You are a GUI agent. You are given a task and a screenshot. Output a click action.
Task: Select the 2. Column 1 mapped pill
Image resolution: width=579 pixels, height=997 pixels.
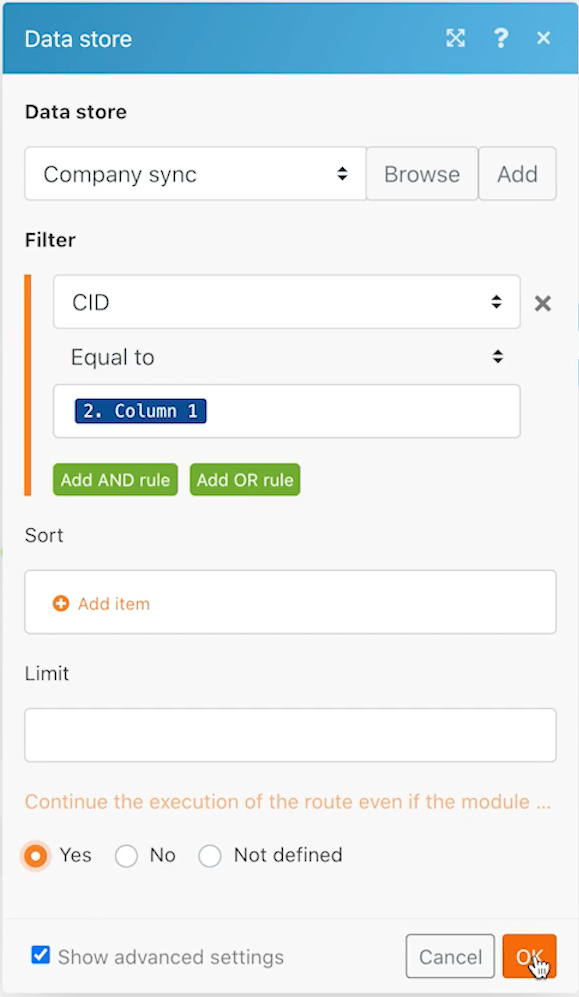pyautogui.click(x=140, y=411)
